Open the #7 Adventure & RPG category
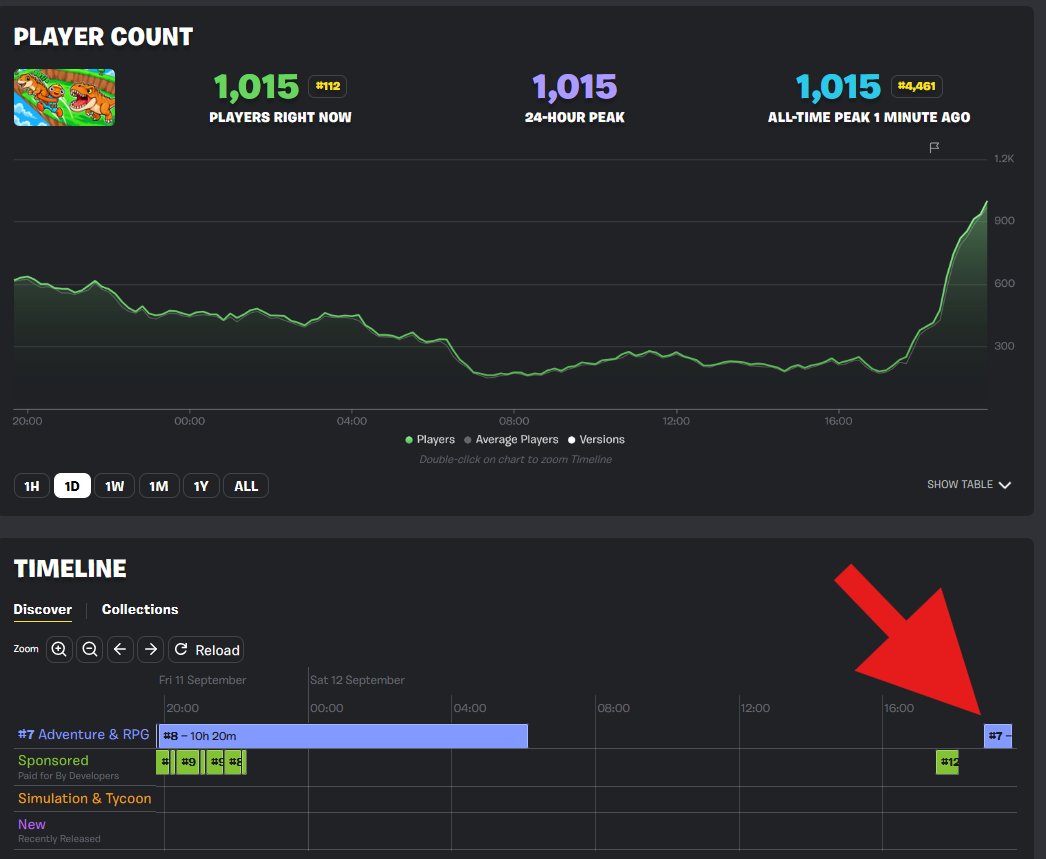The height and width of the screenshot is (859, 1046). (83, 734)
